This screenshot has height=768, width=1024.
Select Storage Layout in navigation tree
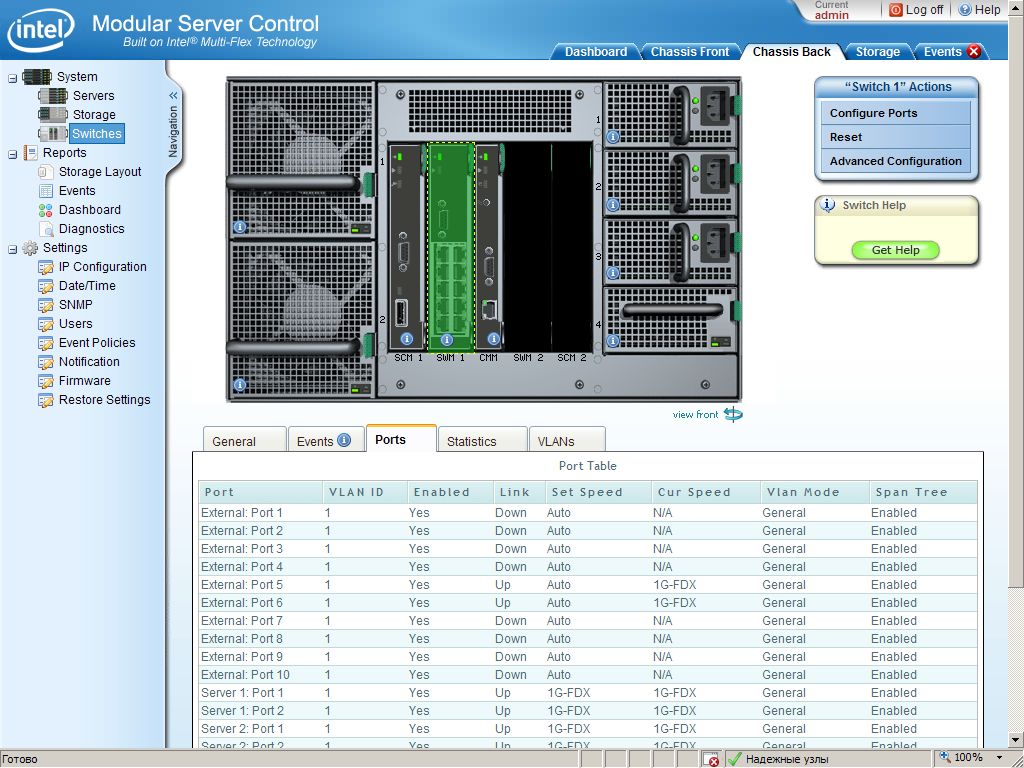[x=100, y=172]
